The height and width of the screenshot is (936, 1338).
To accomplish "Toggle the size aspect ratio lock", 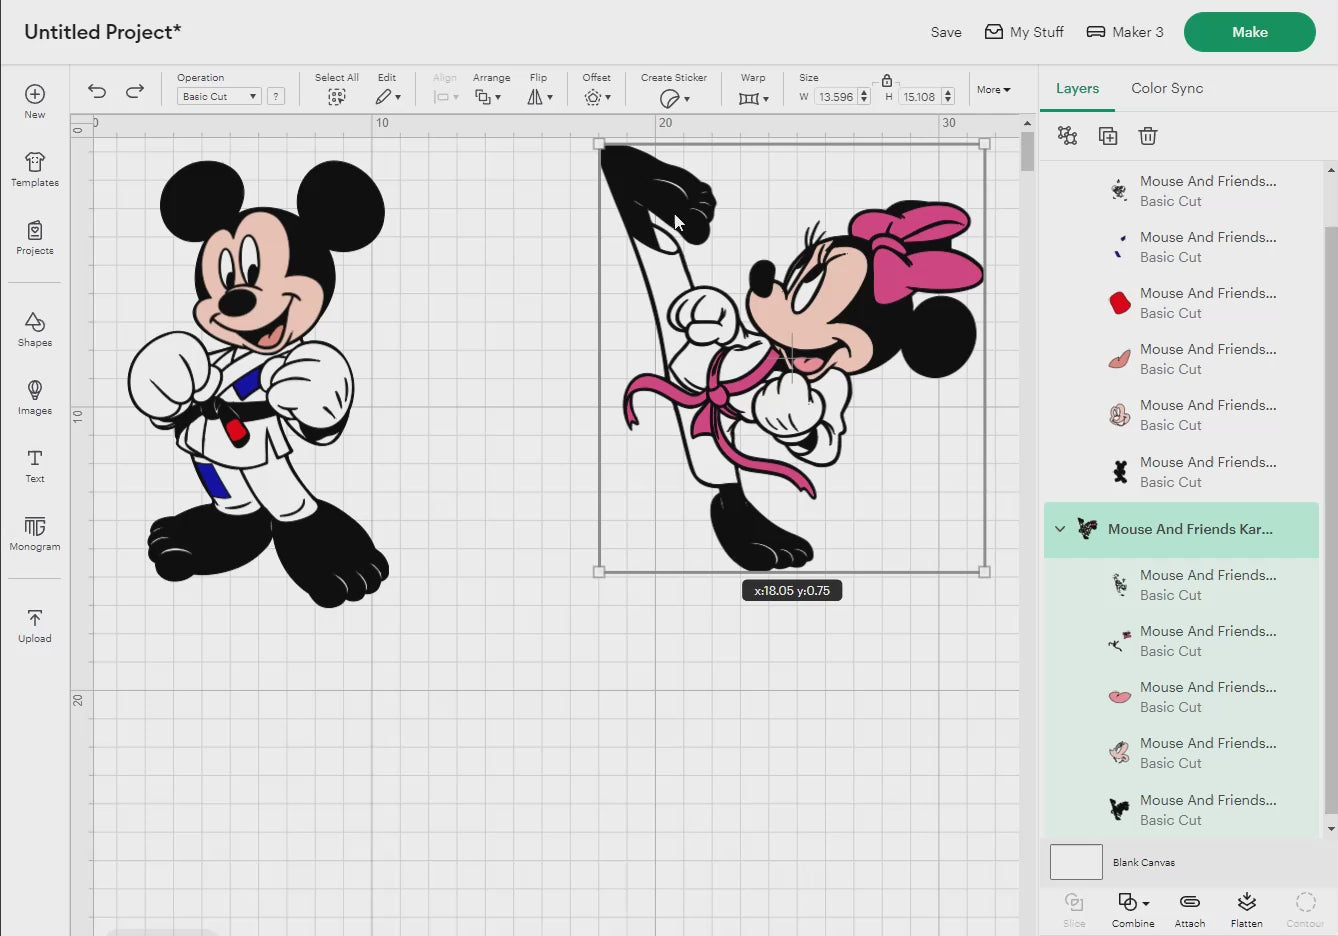I will [887, 80].
